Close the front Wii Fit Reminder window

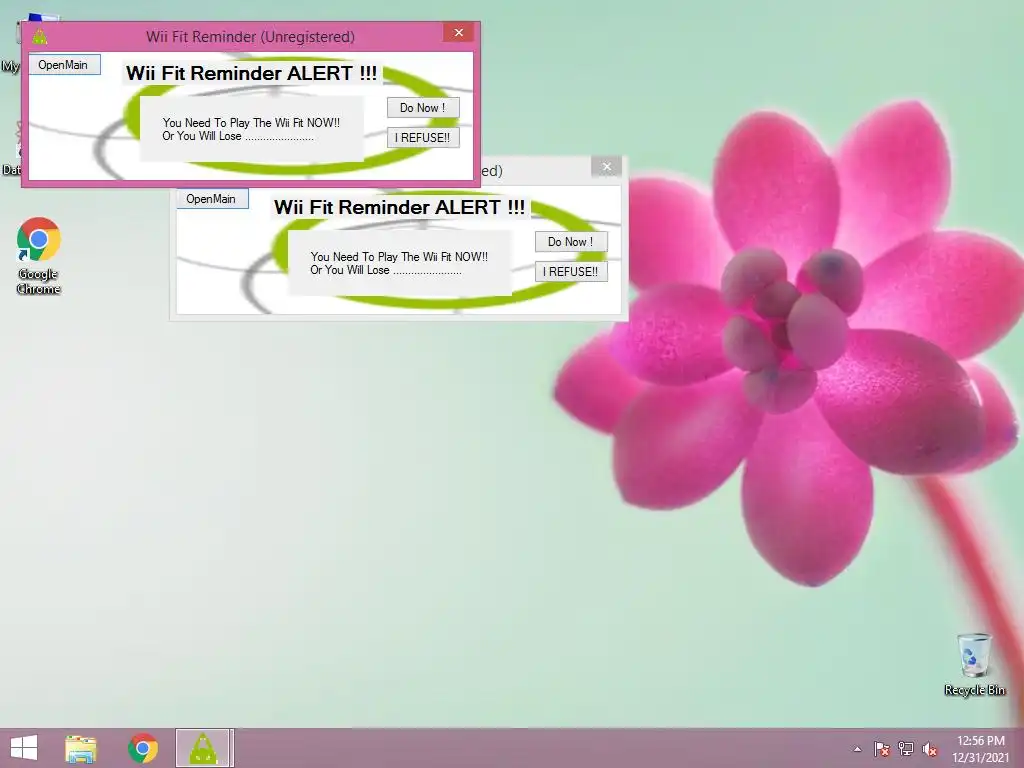(x=458, y=32)
